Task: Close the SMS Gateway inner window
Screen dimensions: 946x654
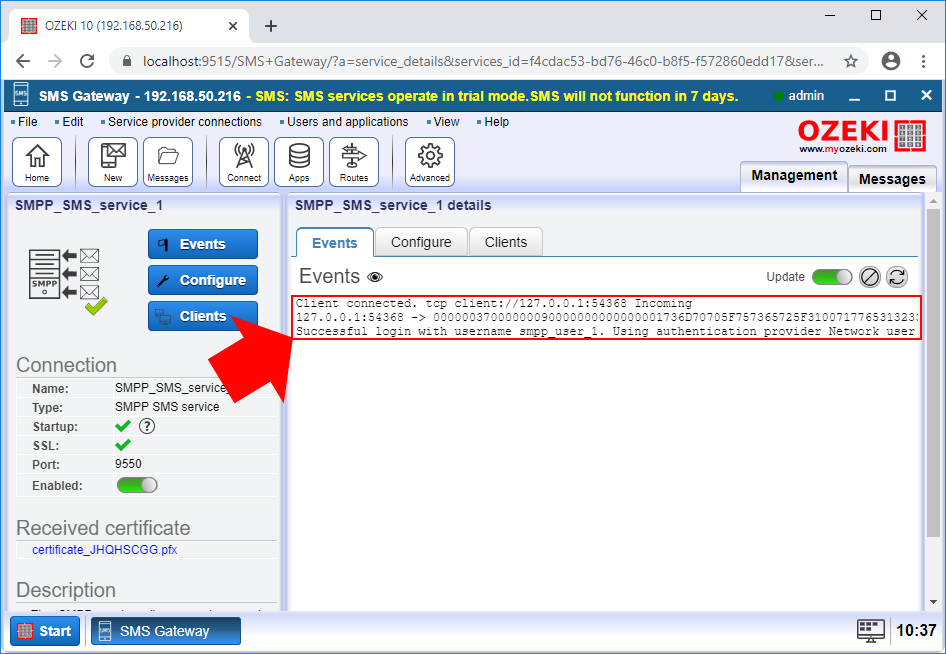Action: pos(927,95)
